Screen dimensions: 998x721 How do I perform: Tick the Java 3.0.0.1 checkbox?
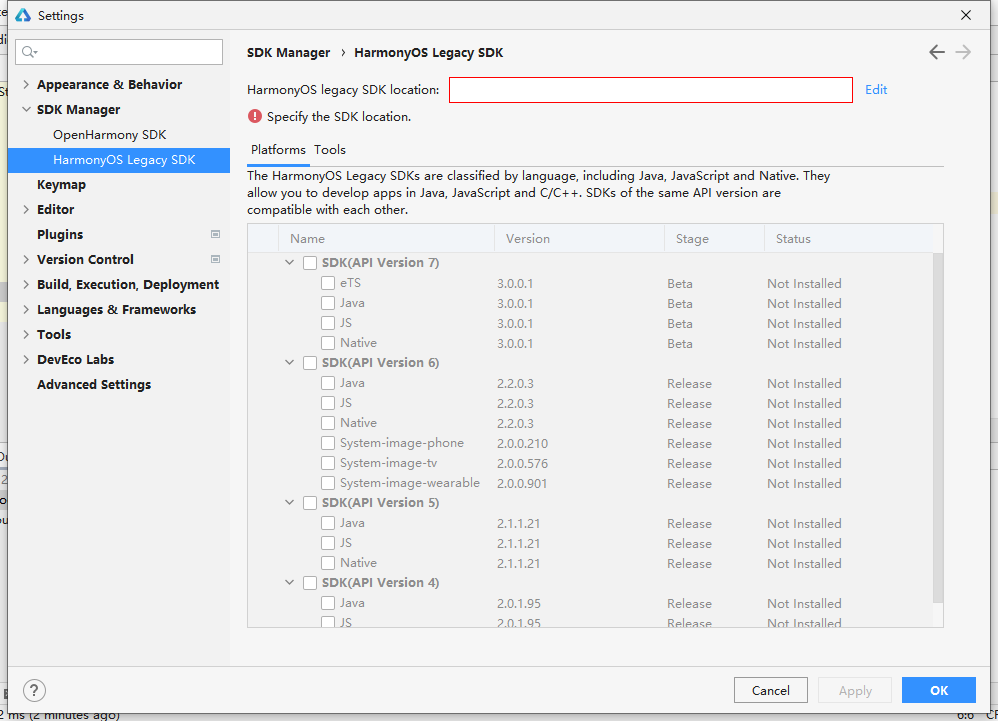click(x=328, y=303)
